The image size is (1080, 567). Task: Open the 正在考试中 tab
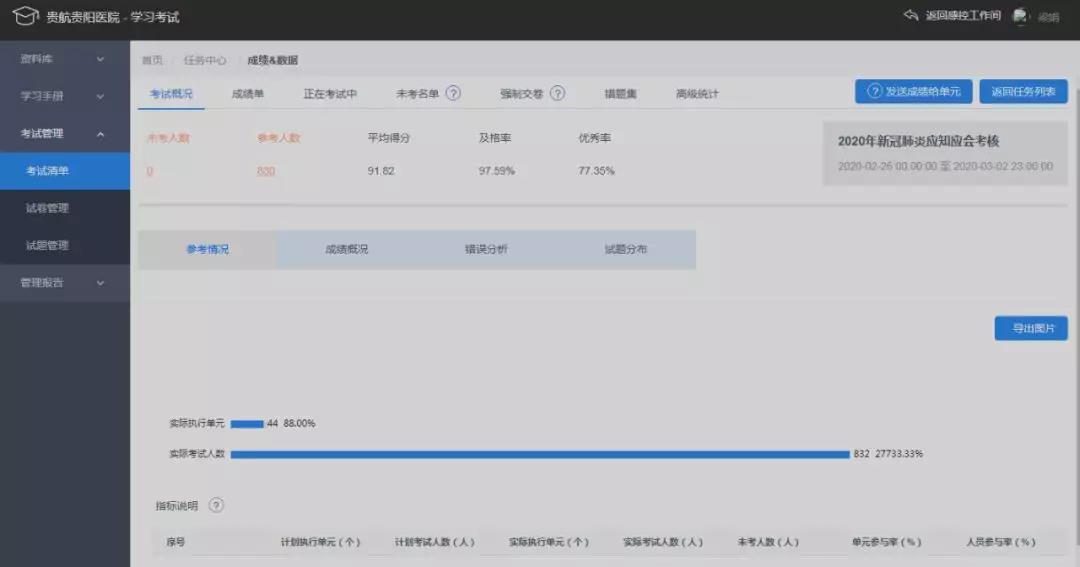330,94
